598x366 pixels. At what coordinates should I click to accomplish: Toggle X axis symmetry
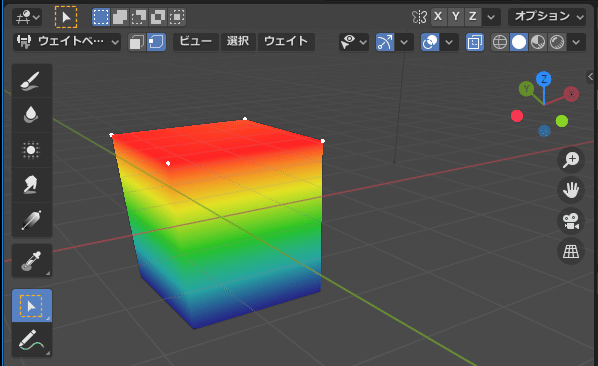click(438, 17)
